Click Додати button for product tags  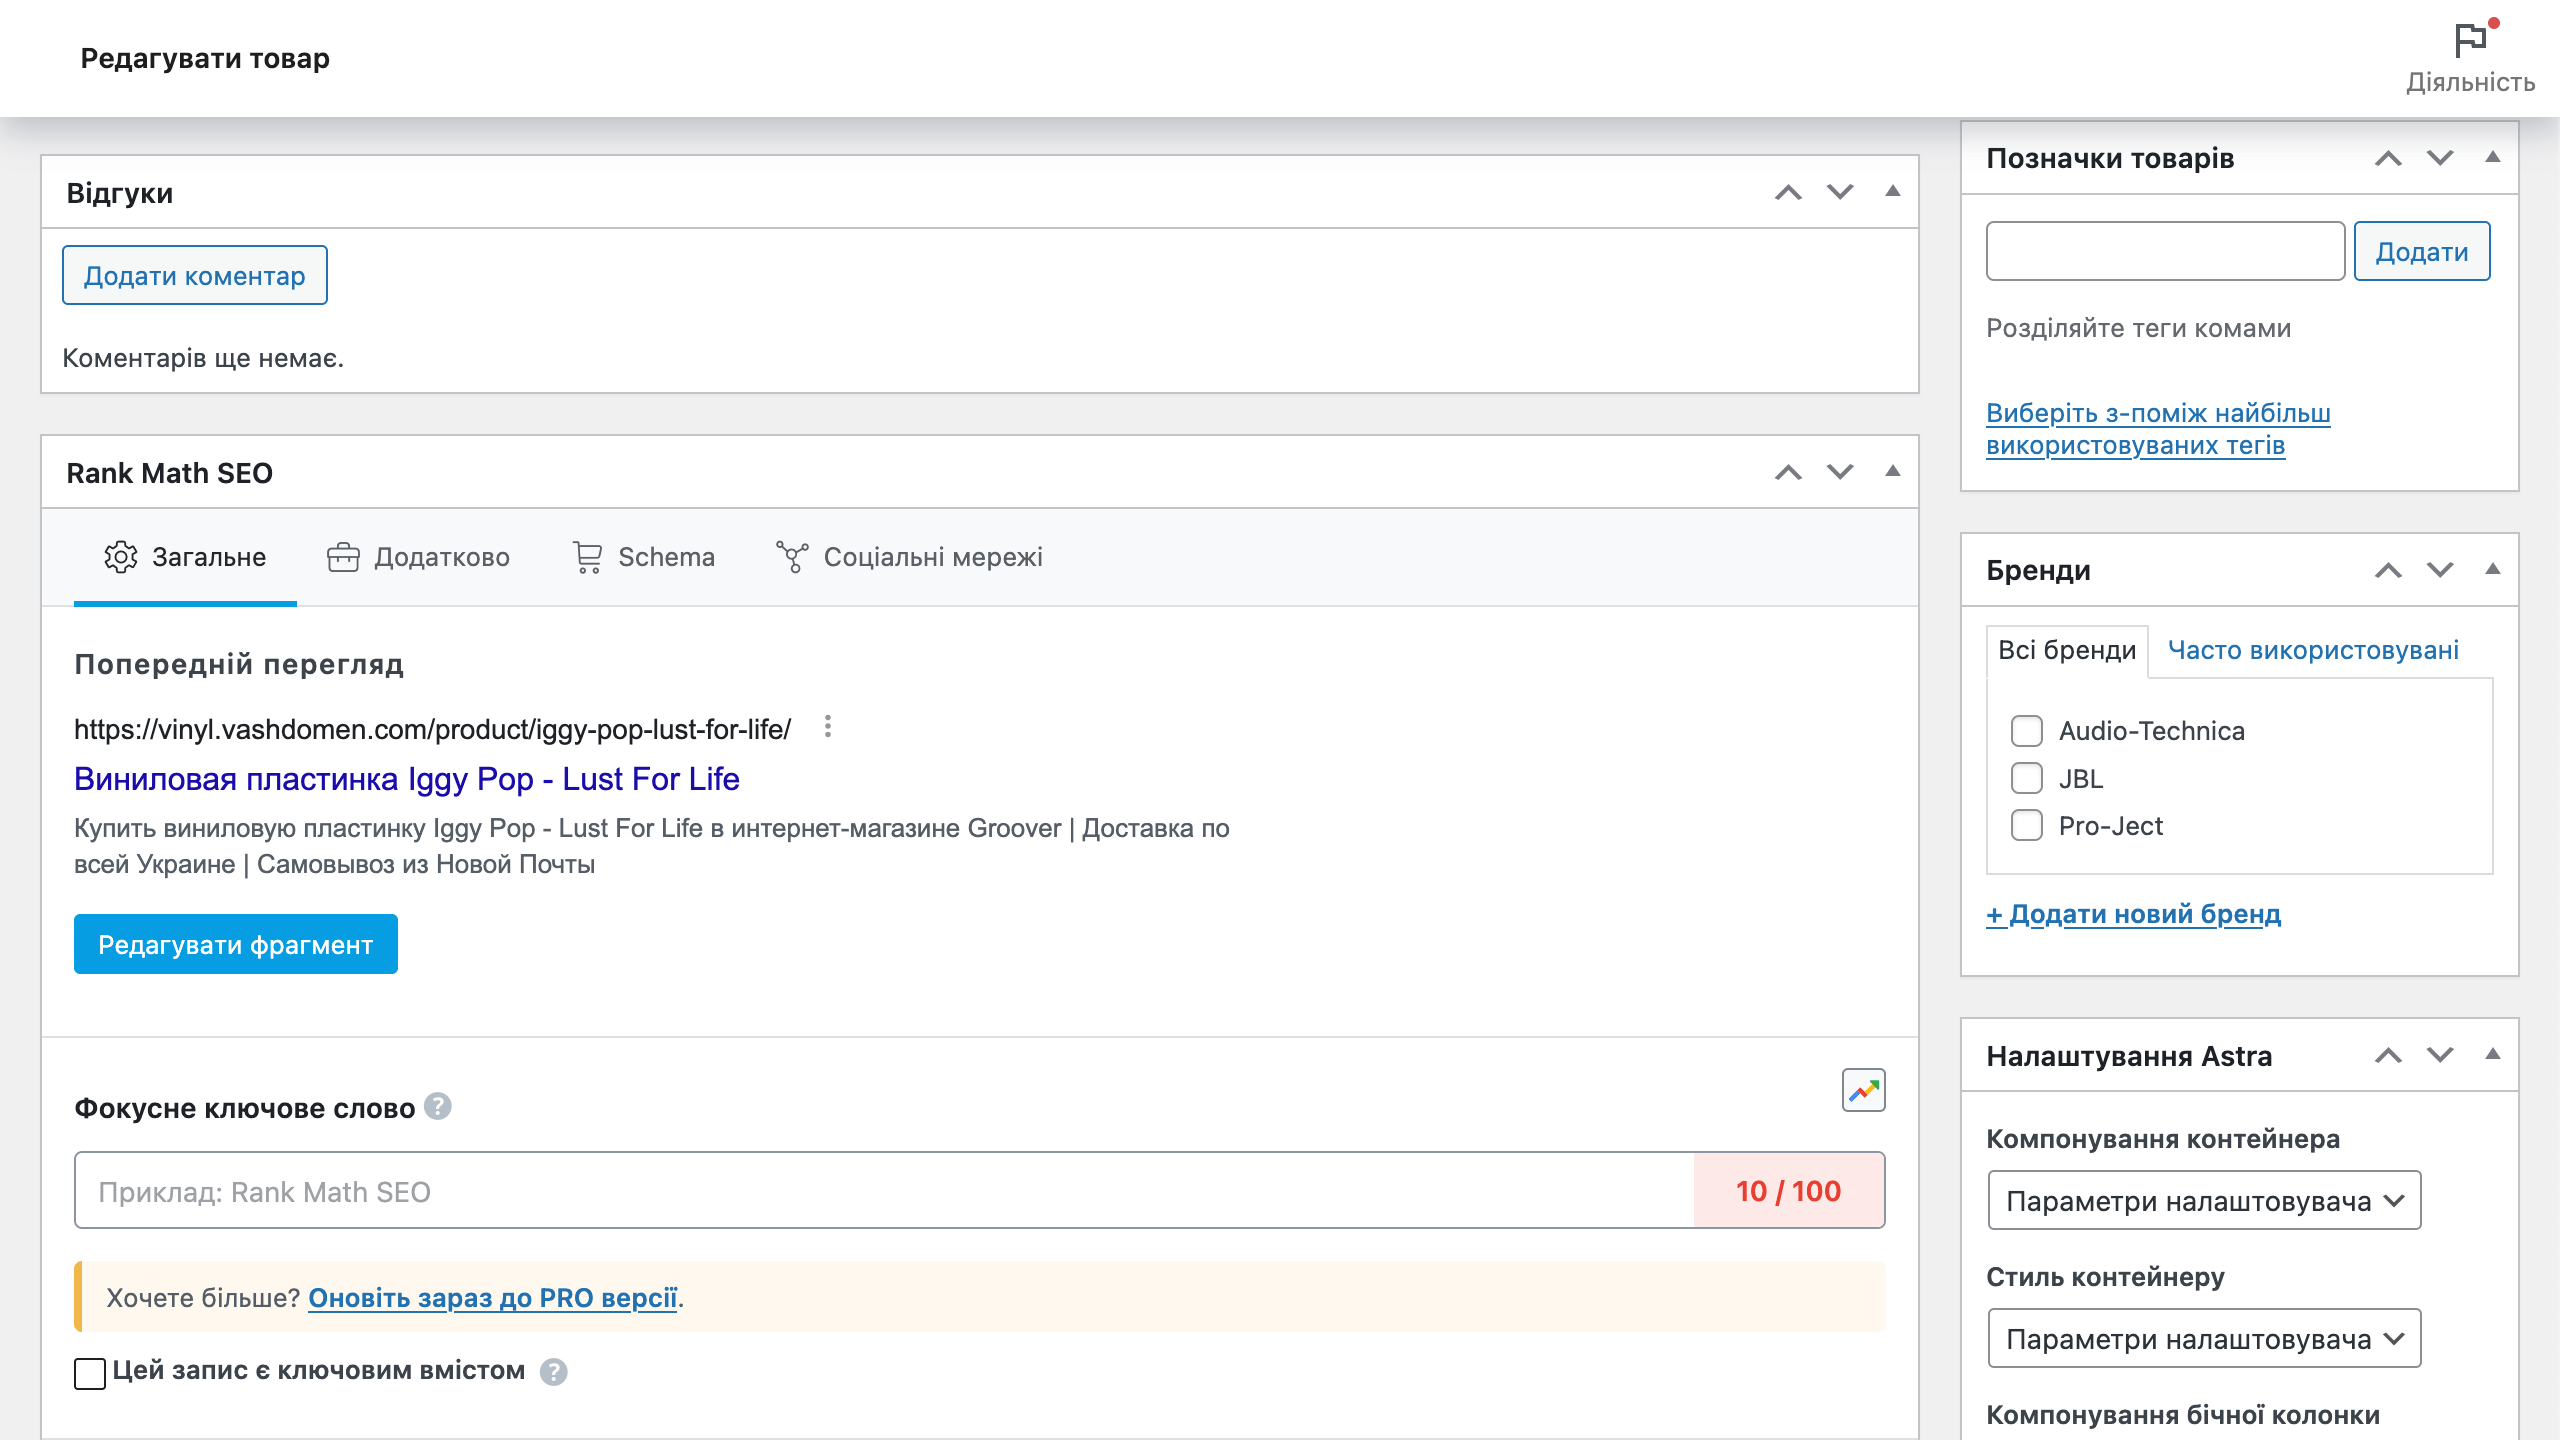[2422, 251]
